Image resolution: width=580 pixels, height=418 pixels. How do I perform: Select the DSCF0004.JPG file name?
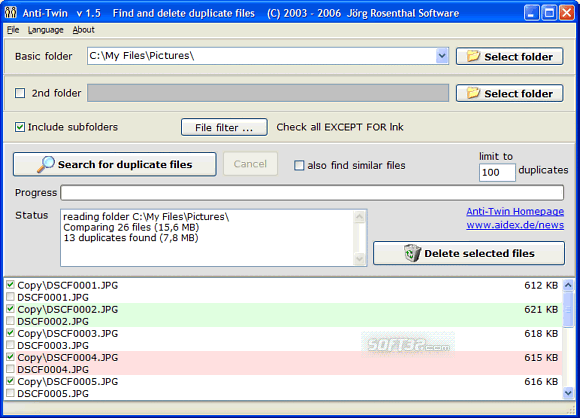[53, 369]
